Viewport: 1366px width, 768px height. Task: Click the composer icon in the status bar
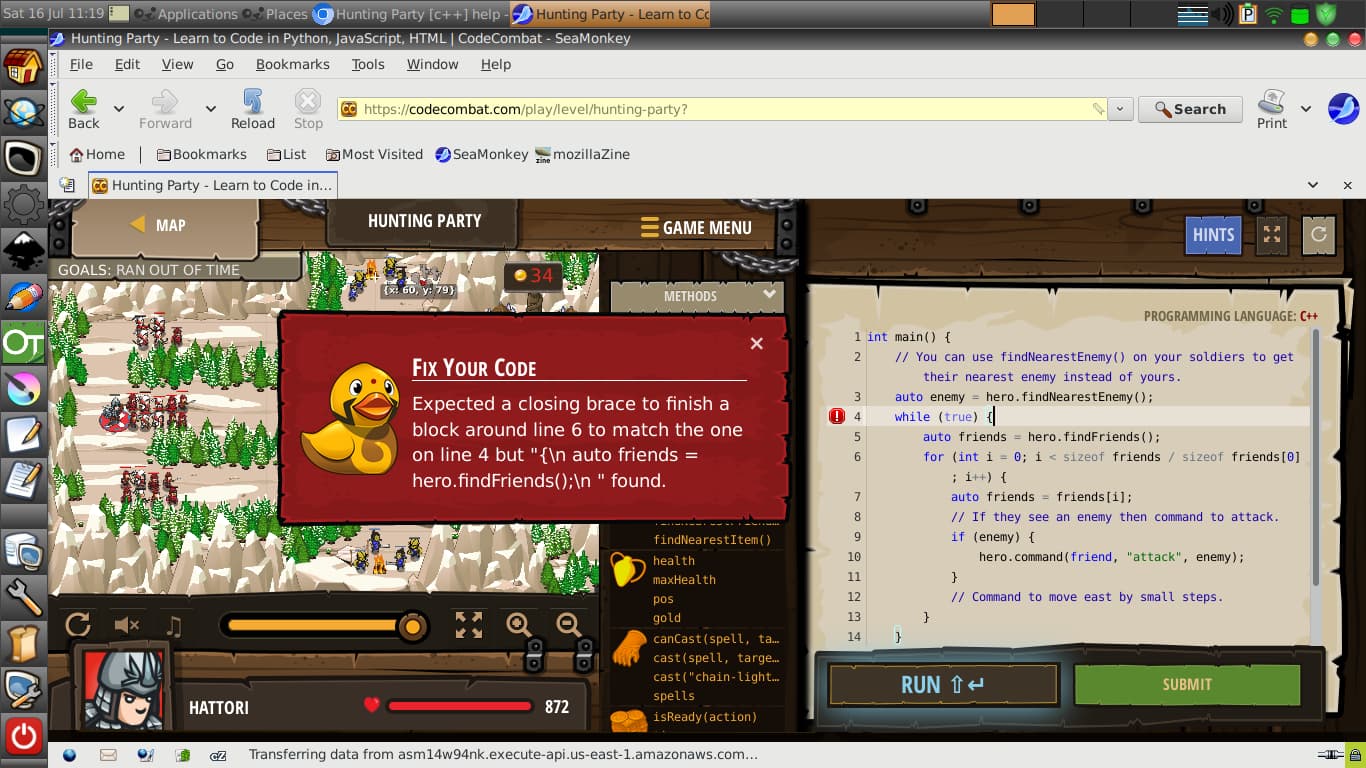tap(145, 755)
